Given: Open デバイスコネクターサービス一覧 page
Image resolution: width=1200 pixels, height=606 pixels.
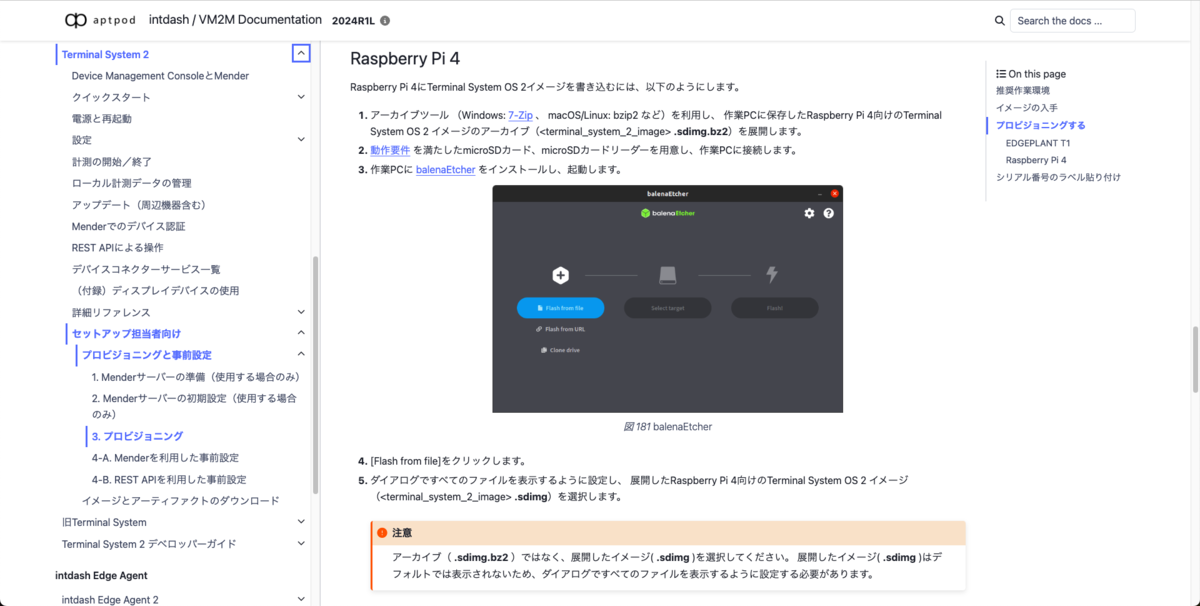Looking at the screenshot, I should coord(146,269).
